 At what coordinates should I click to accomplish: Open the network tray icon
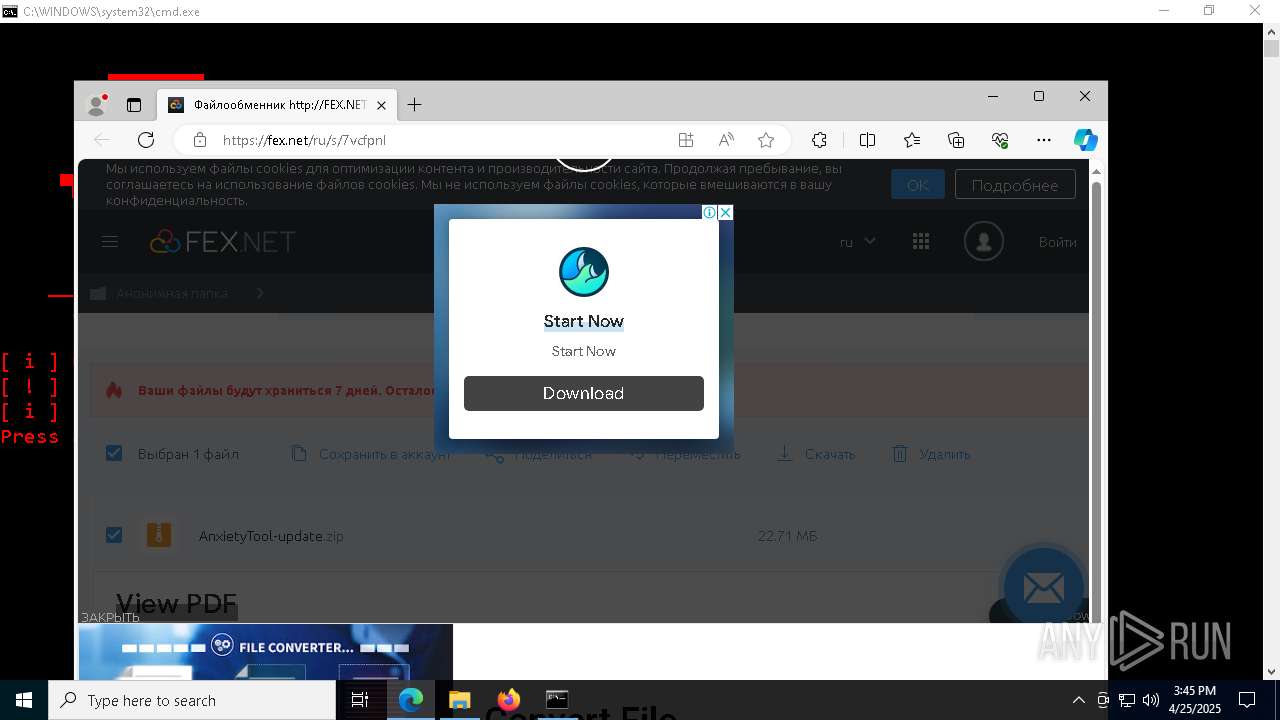pyautogui.click(x=1126, y=700)
